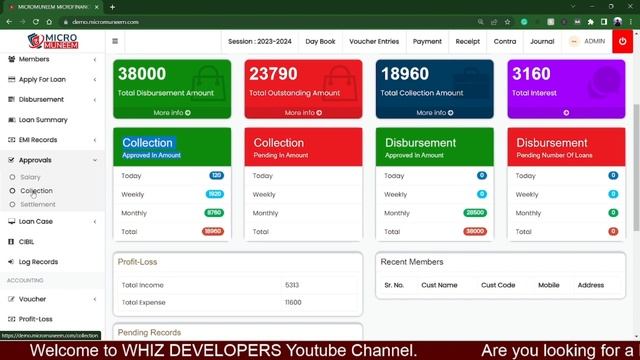Expand the EMI Records chevron
The width and height of the screenshot is (640, 360).
pos(95,140)
